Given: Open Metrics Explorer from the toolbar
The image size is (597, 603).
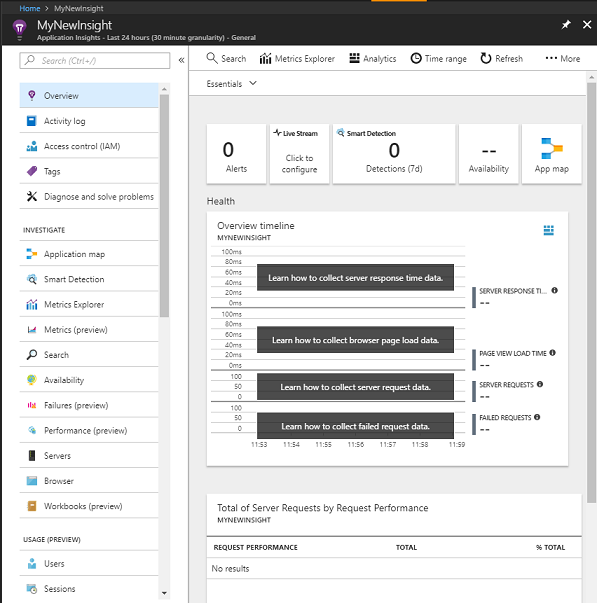Looking at the screenshot, I should coord(297,58).
